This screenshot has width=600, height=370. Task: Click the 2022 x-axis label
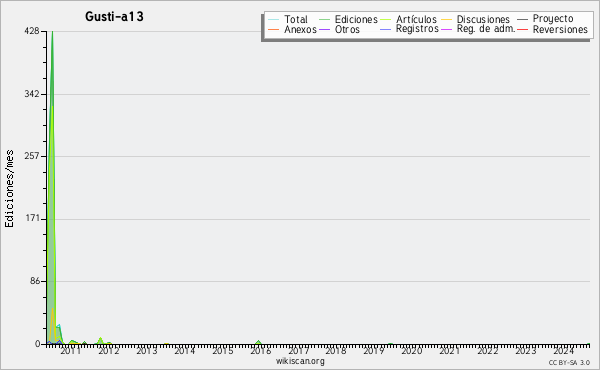pyautogui.click(x=487, y=350)
